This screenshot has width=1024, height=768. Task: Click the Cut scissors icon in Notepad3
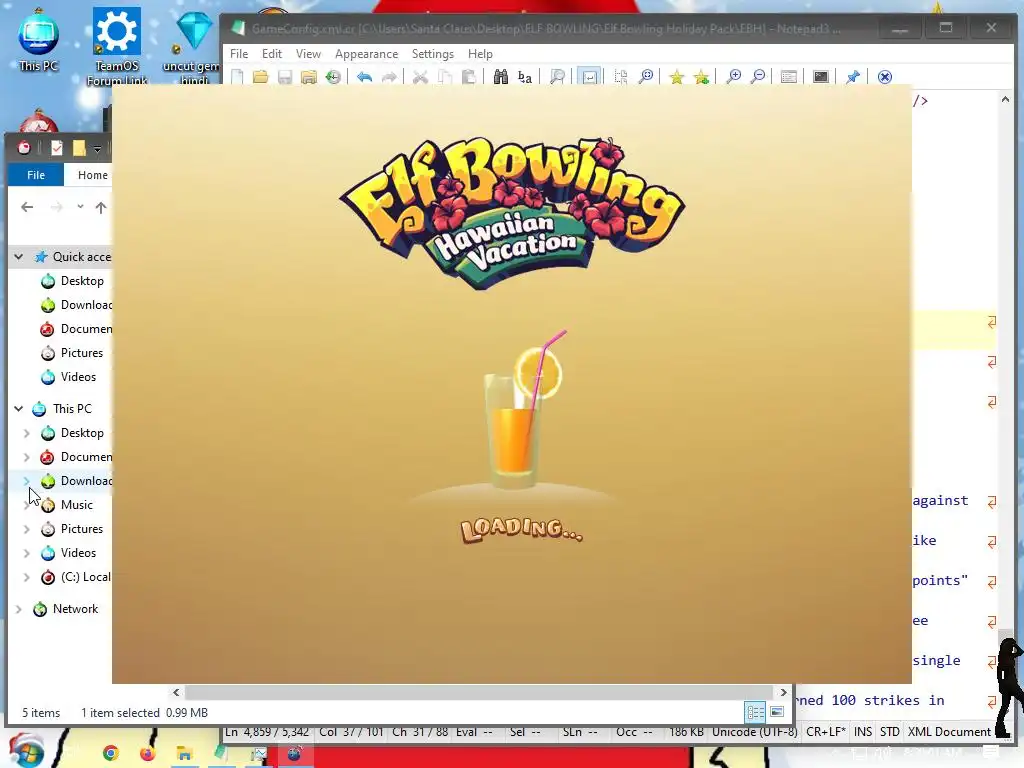pos(421,77)
